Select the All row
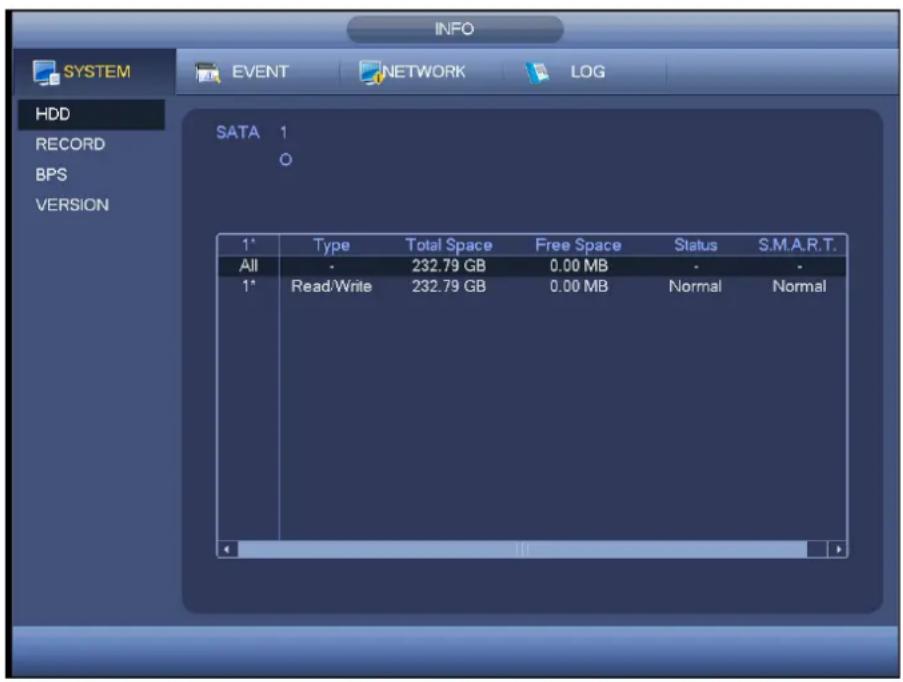Image resolution: width=903 pixels, height=682 pixels. pos(532,266)
